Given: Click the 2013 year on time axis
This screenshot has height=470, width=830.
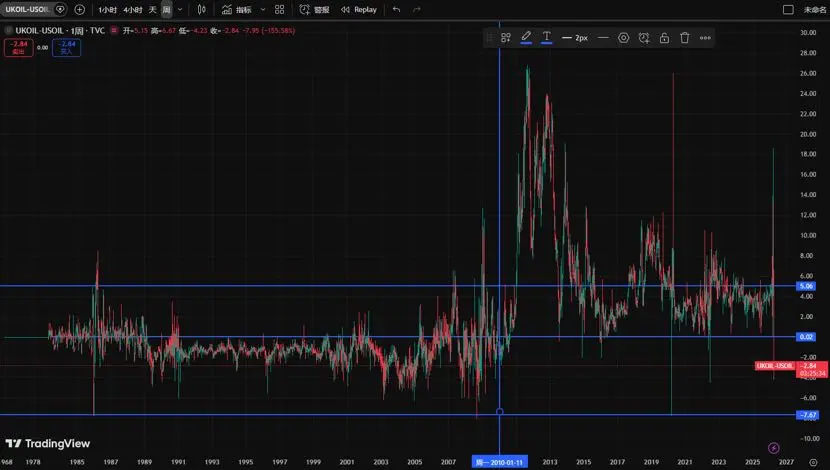Looking at the screenshot, I should click(x=549, y=462).
